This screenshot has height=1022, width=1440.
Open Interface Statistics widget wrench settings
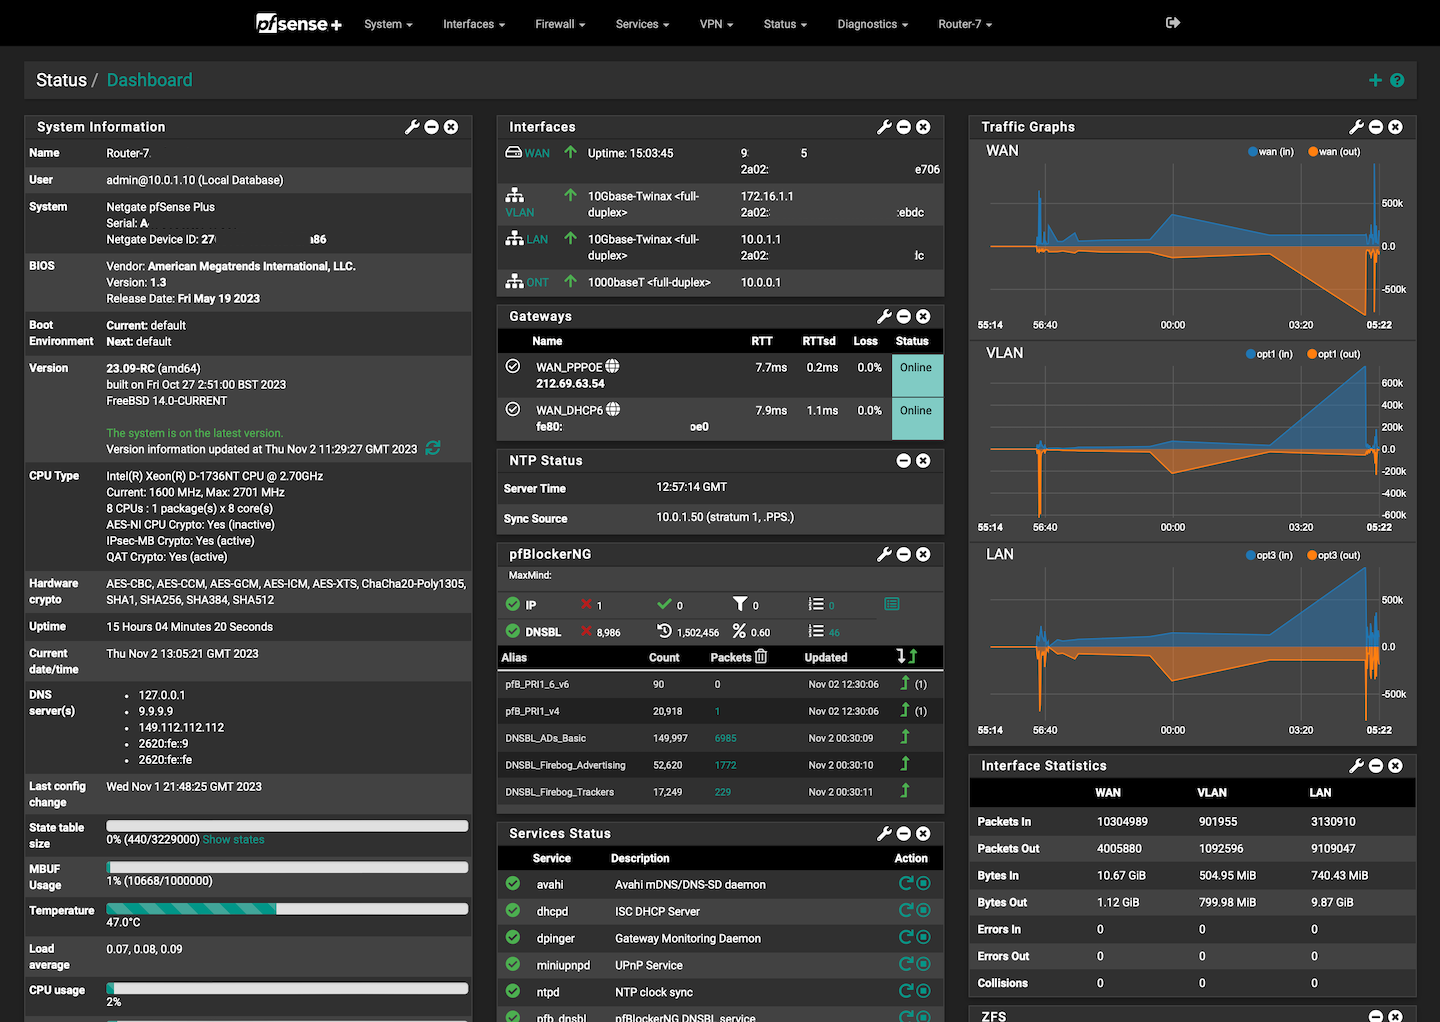pyautogui.click(x=1356, y=765)
